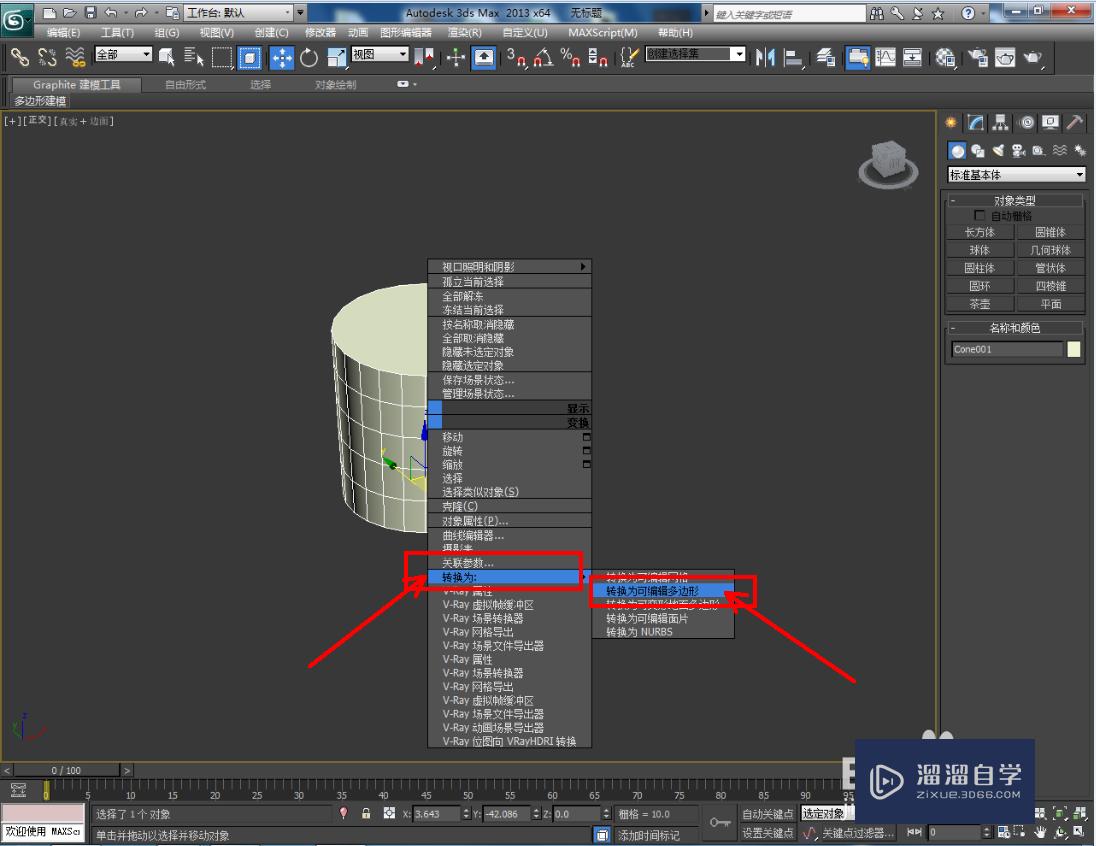Toggle Angle Snap button
Screen dimensions: 1096x846
[543, 57]
